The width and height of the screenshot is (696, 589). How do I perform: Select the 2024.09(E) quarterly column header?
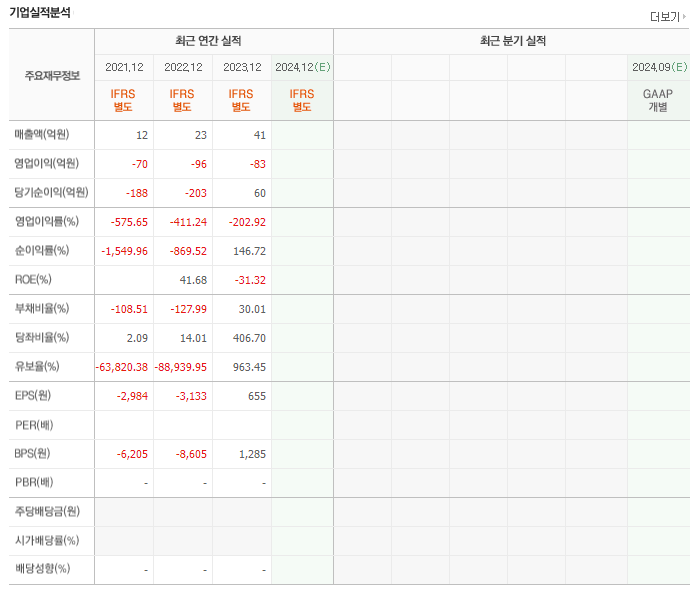click(660, 67)
